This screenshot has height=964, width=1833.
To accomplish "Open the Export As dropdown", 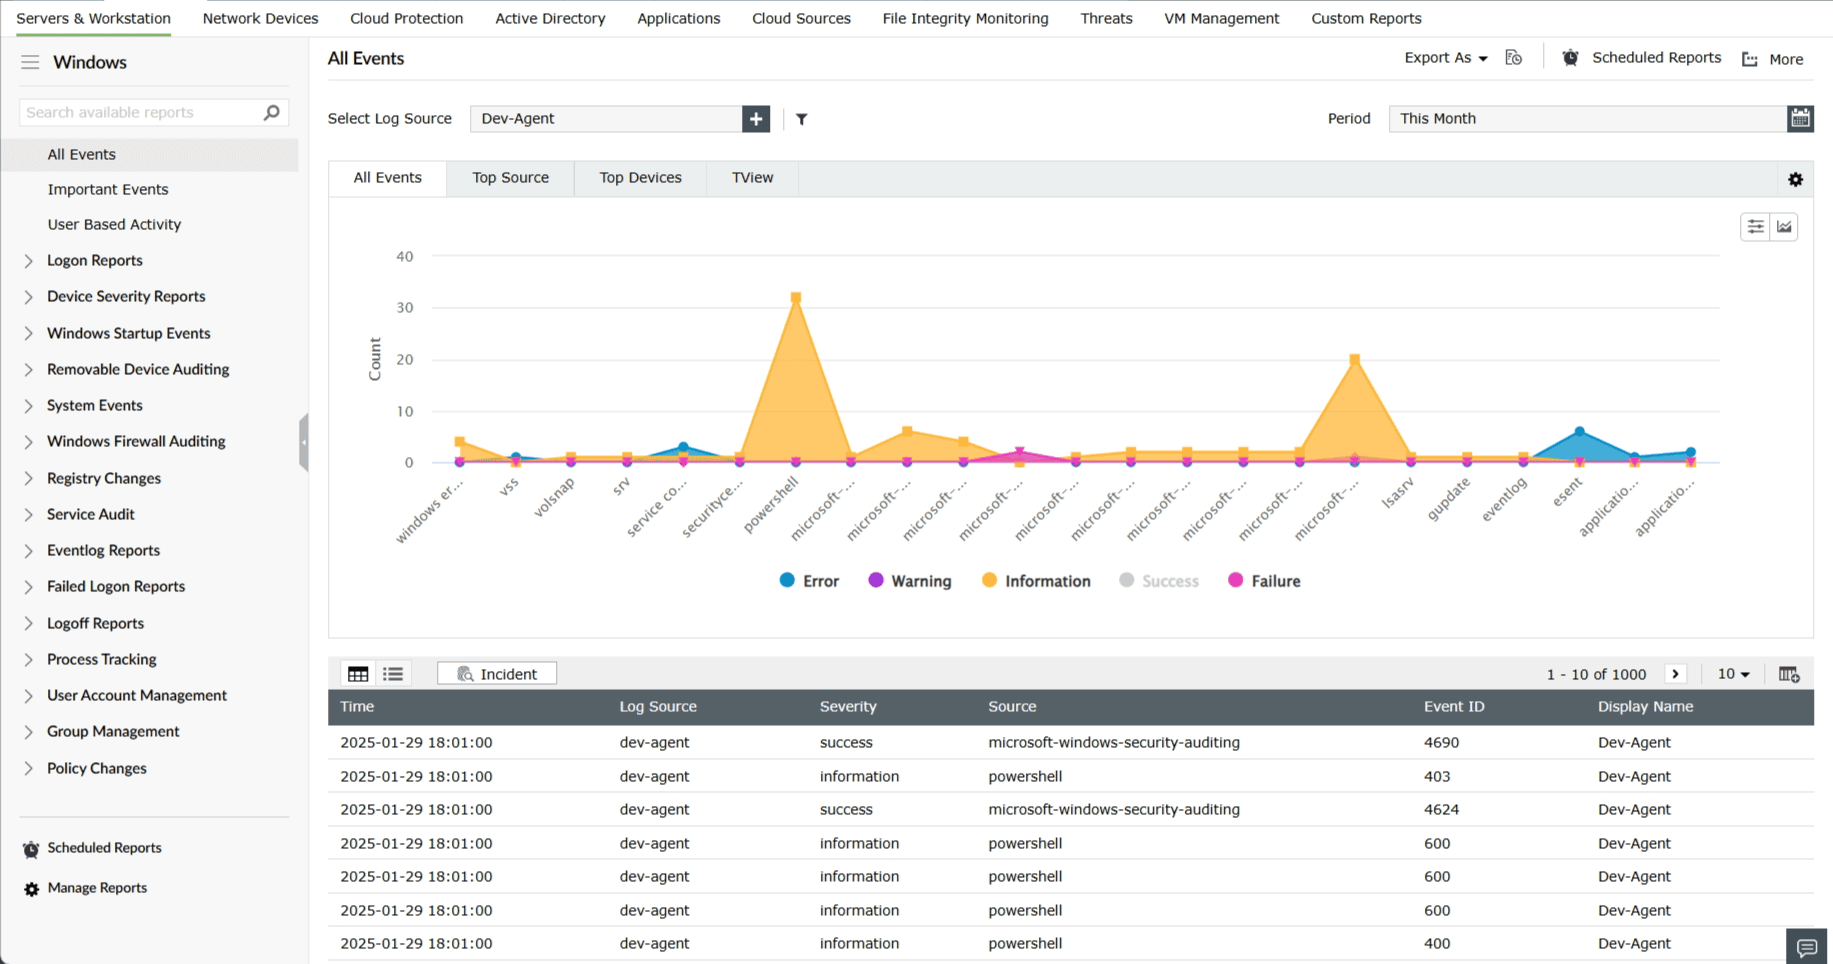I will (x=1445, y=58).
